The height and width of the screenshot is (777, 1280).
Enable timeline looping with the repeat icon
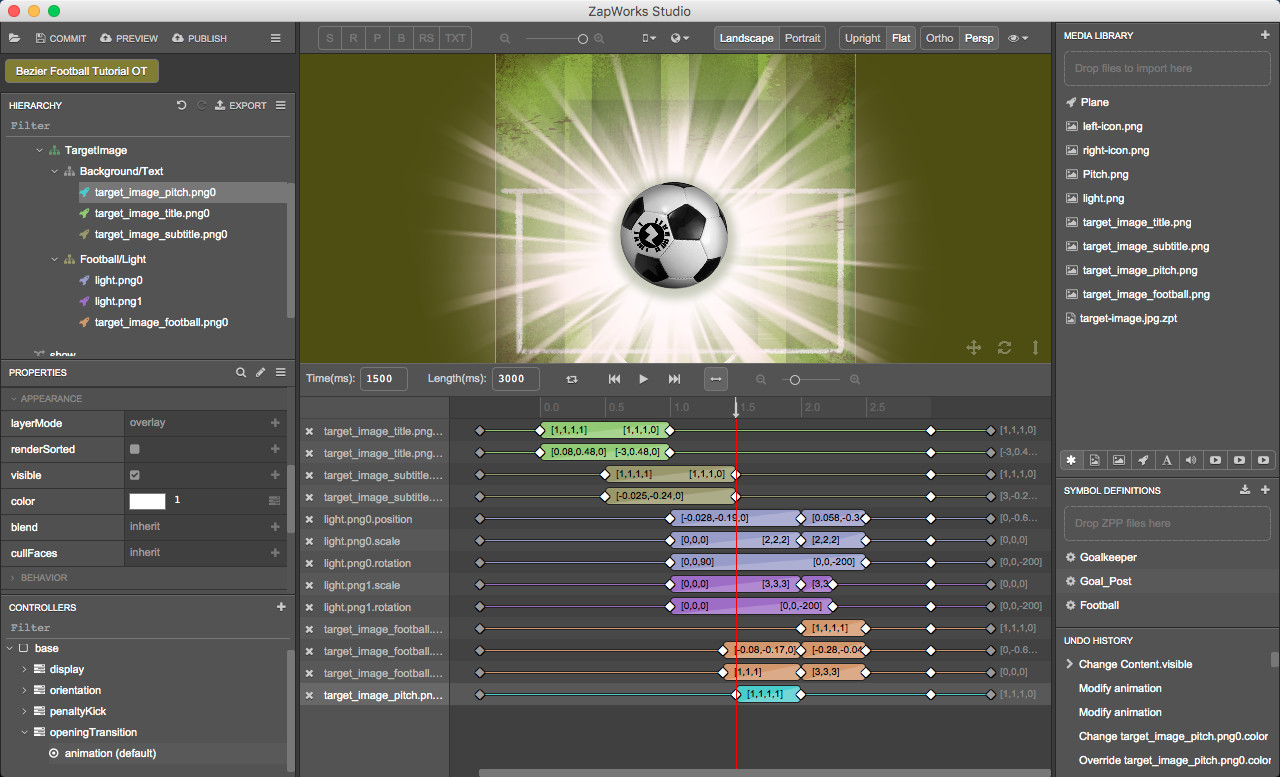click(x=571, y=379)
